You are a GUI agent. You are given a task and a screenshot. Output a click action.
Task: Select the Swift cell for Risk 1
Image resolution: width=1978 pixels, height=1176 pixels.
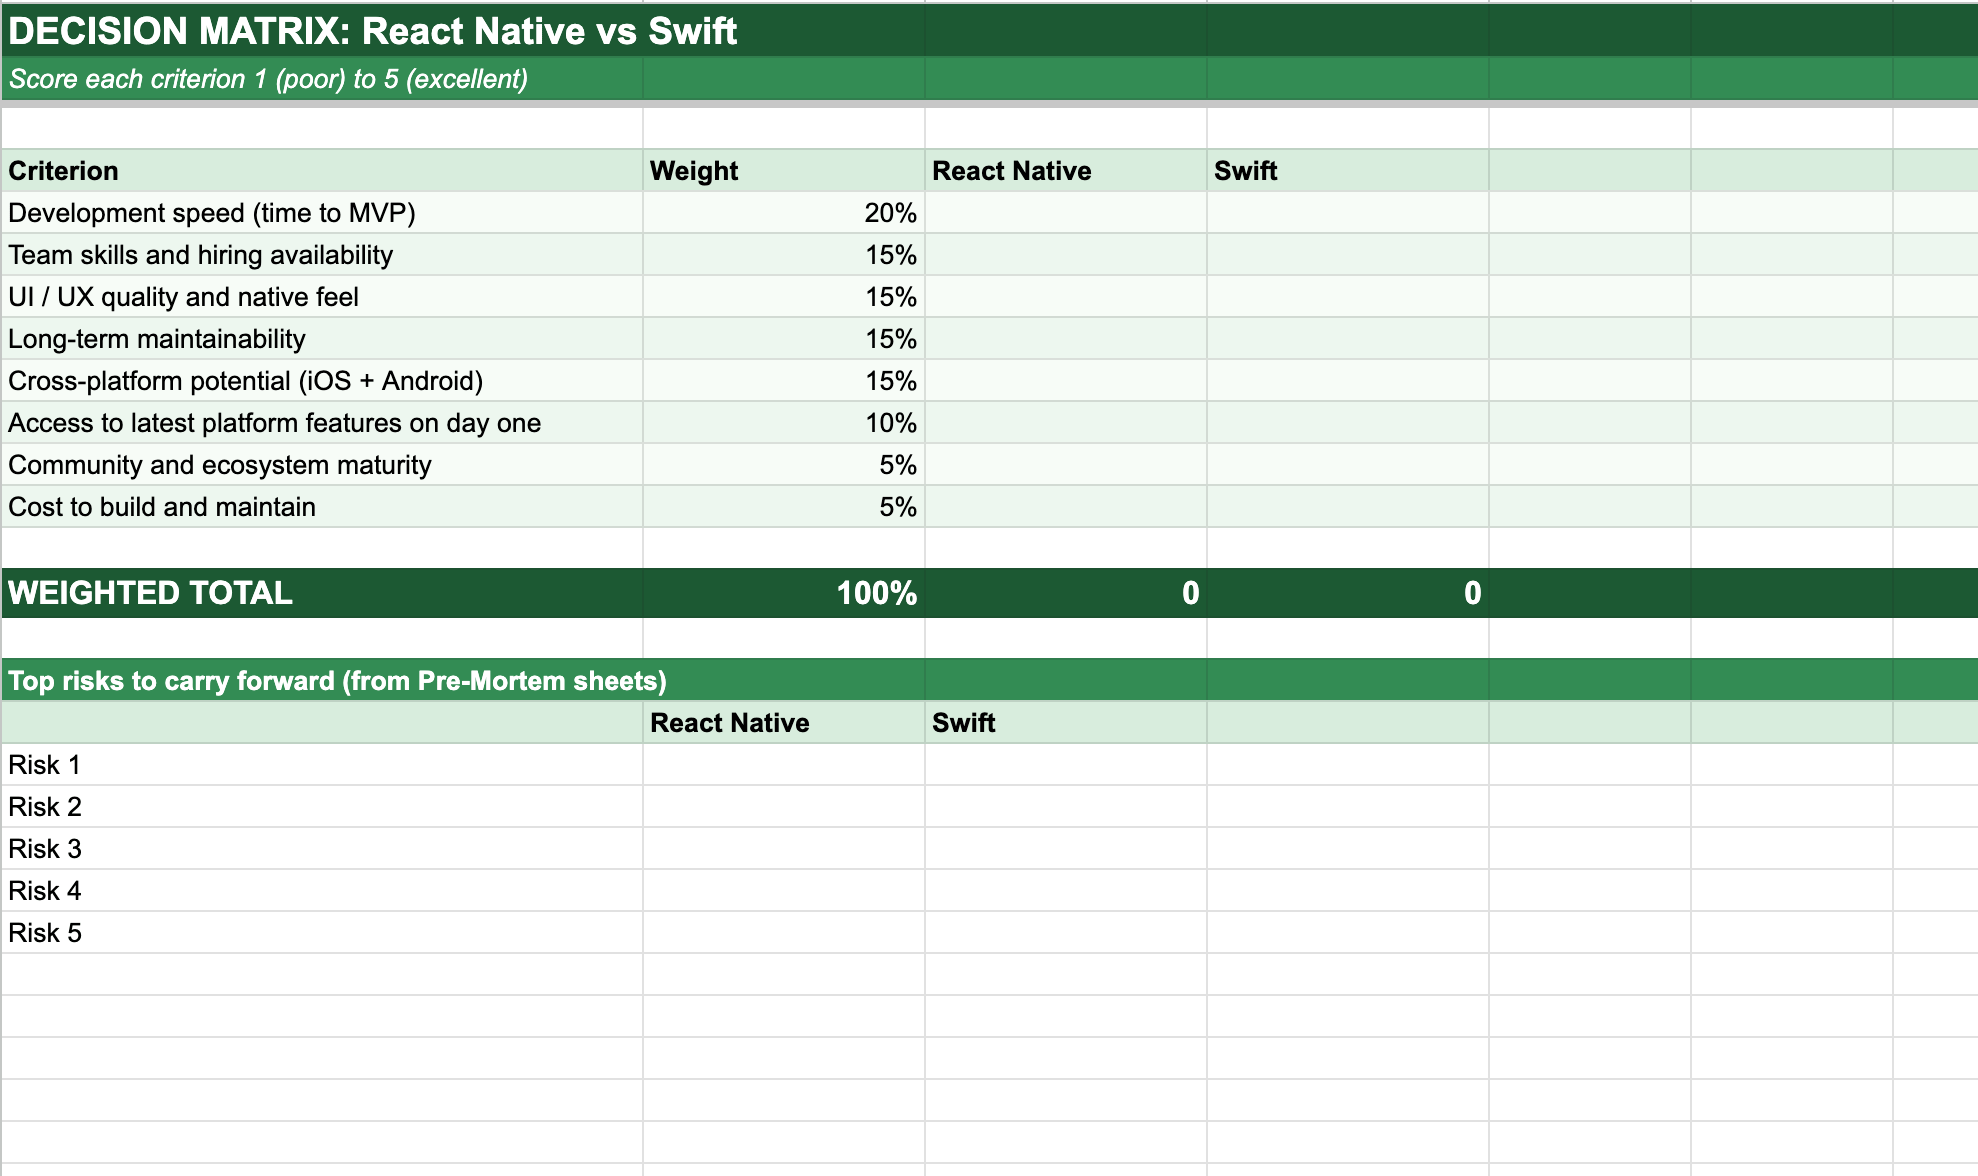click(1066, 765)
